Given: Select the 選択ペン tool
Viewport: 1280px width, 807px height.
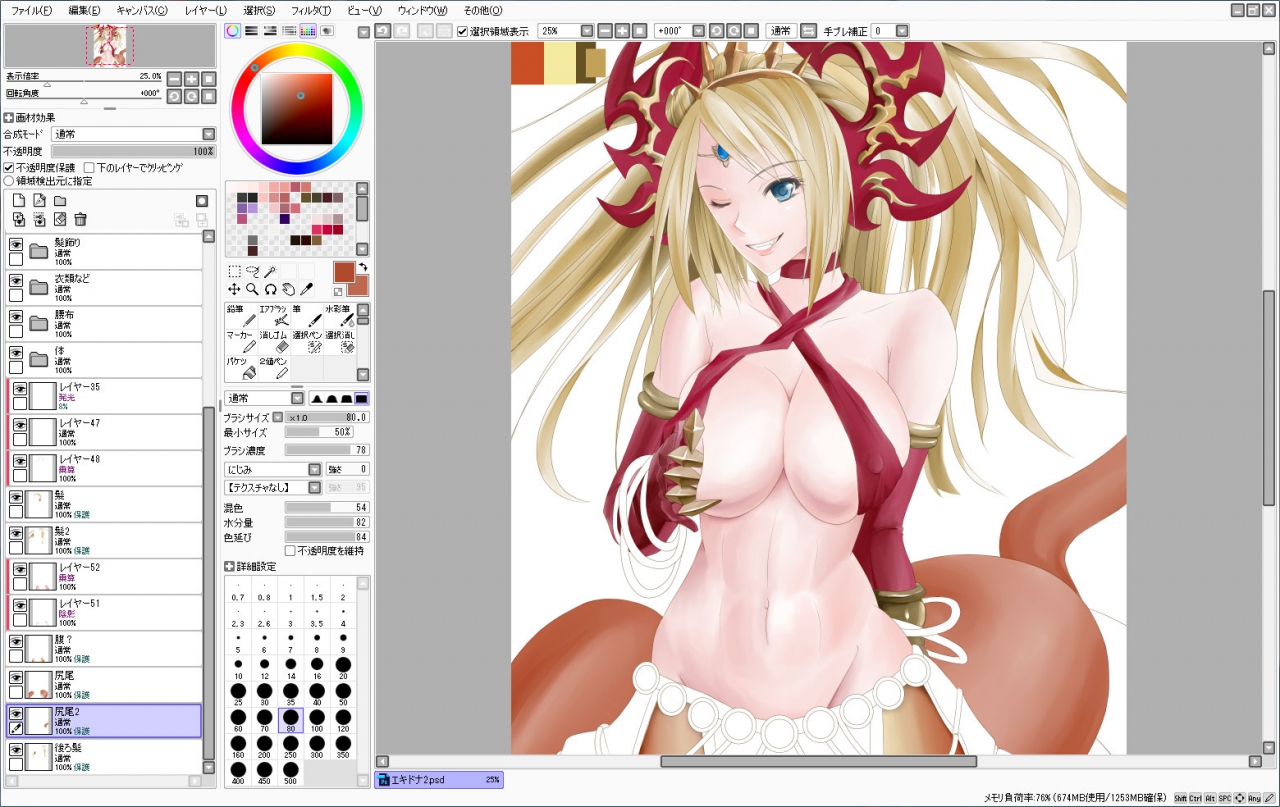Looking at the screenshot, I should 306,341.
